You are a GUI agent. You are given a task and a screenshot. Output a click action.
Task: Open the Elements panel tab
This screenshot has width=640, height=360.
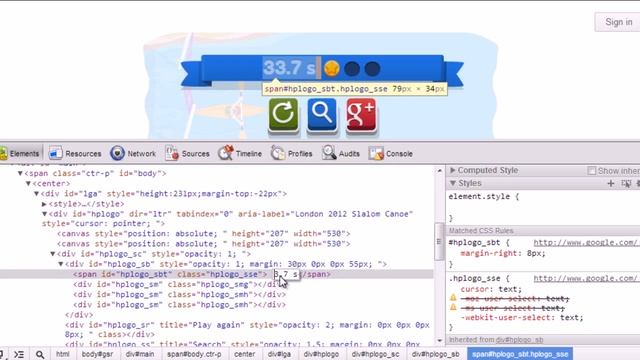pyautogui.click(x=20, y=153)
